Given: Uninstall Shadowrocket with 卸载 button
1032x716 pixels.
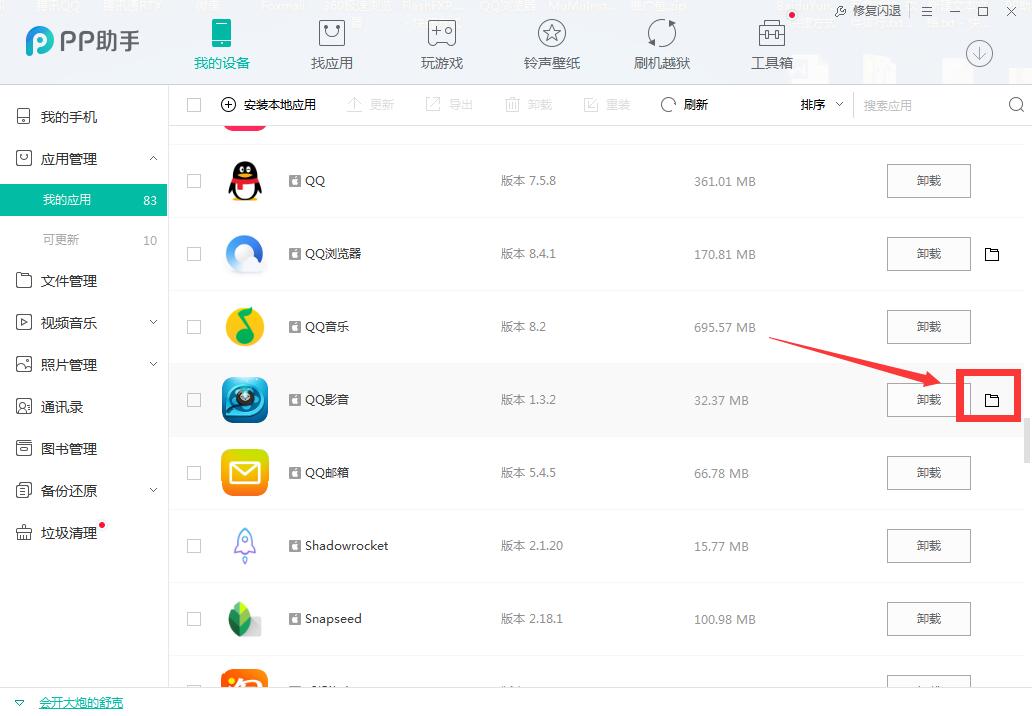Looking at the screenshot, I should (929, 546).
